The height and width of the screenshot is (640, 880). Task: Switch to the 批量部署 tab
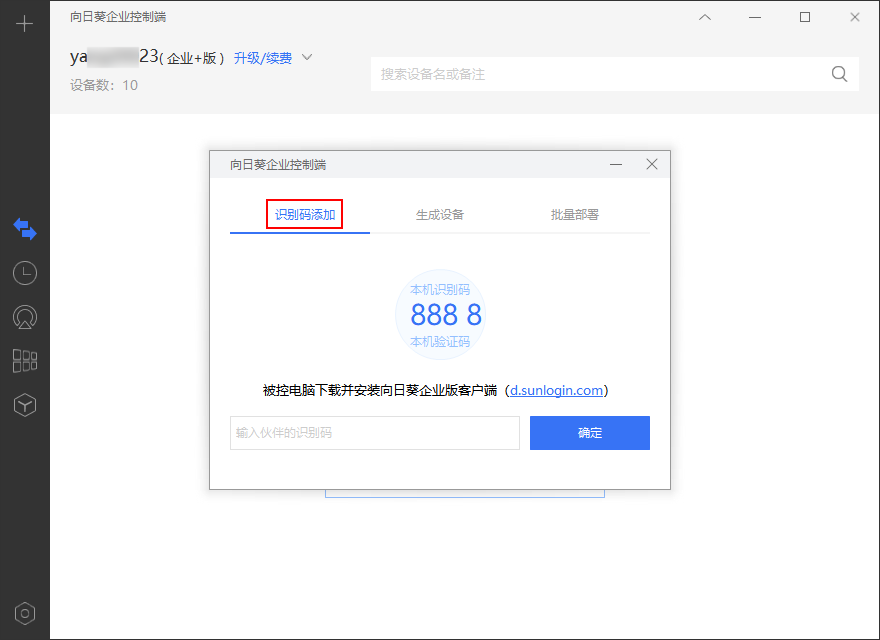tap(575, 214)
